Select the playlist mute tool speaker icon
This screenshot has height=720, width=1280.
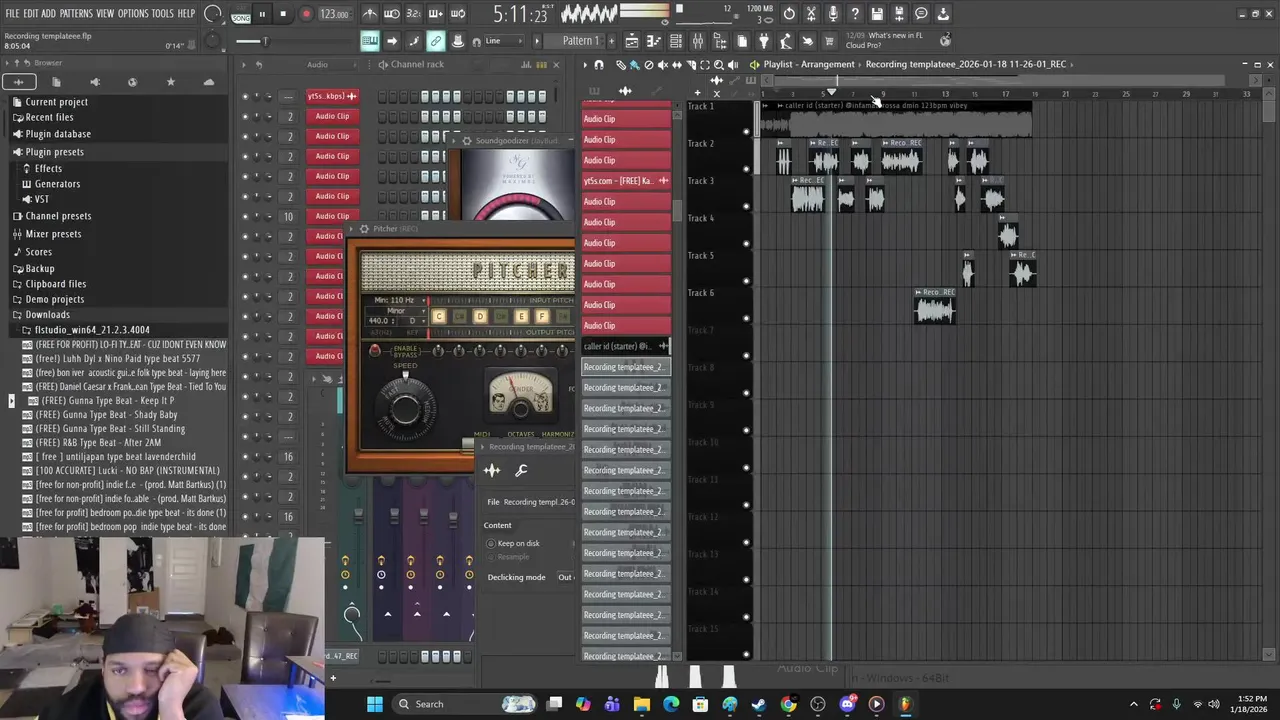coord(662,64)
